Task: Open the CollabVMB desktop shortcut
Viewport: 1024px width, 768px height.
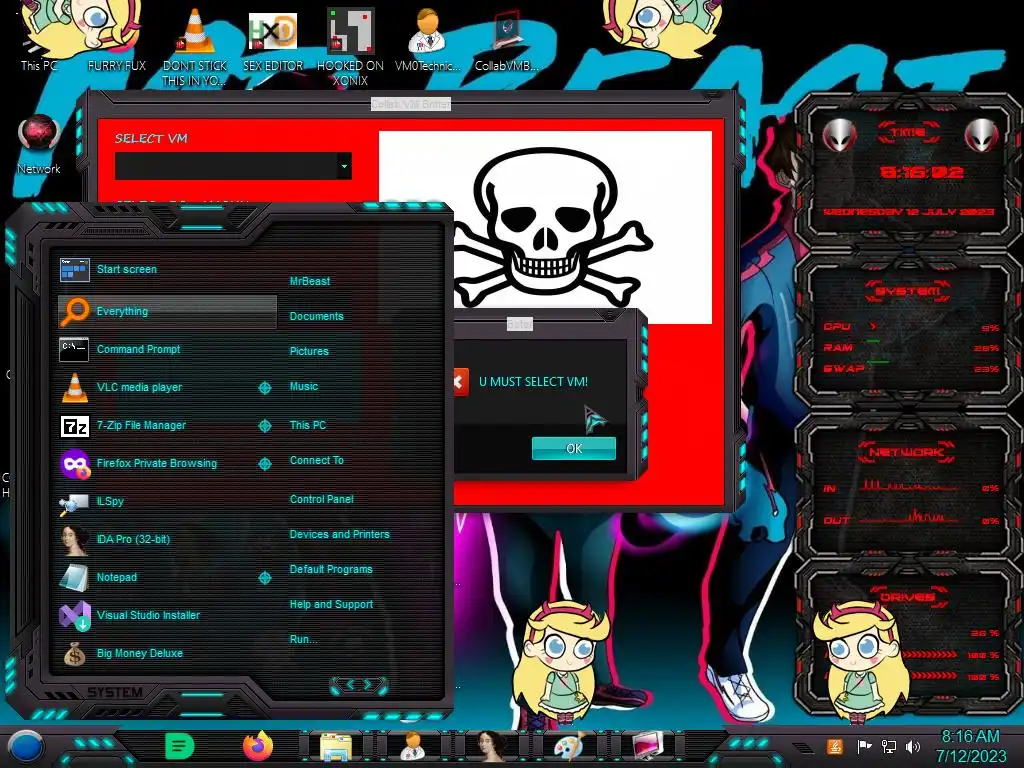Action: 506,42
